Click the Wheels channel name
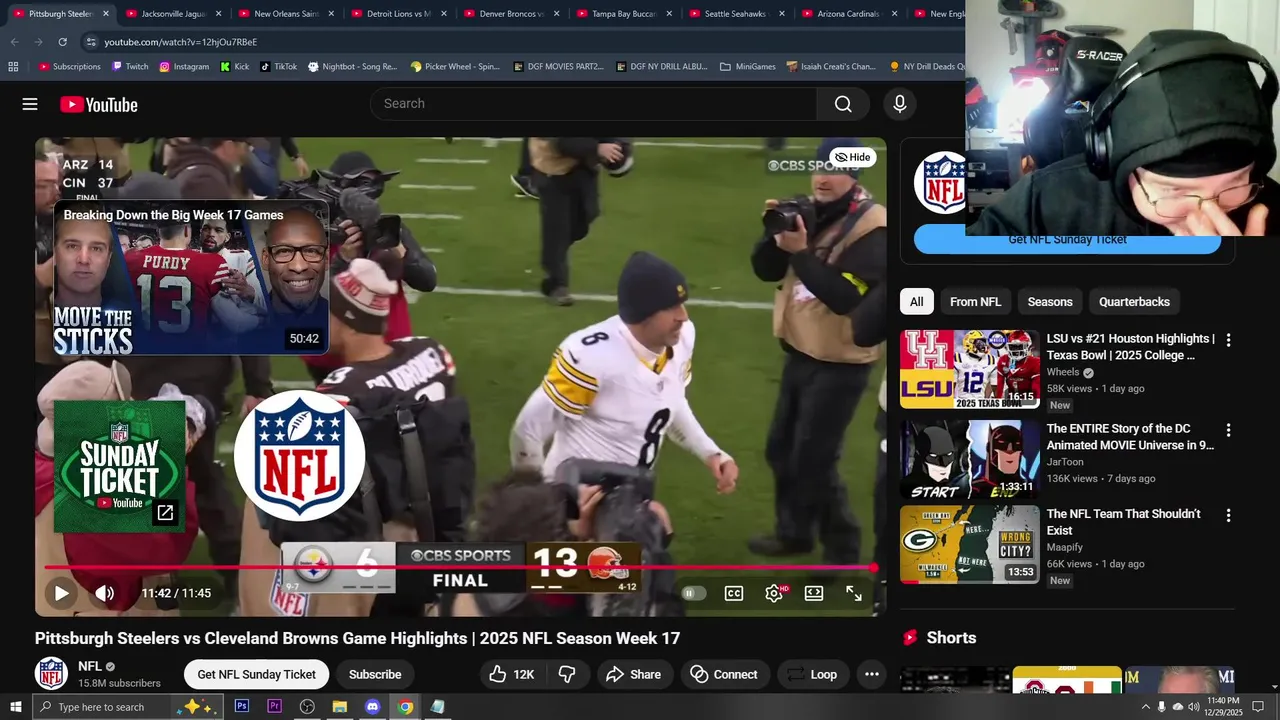This screenshot has width=1280, height=720. 1063,372
